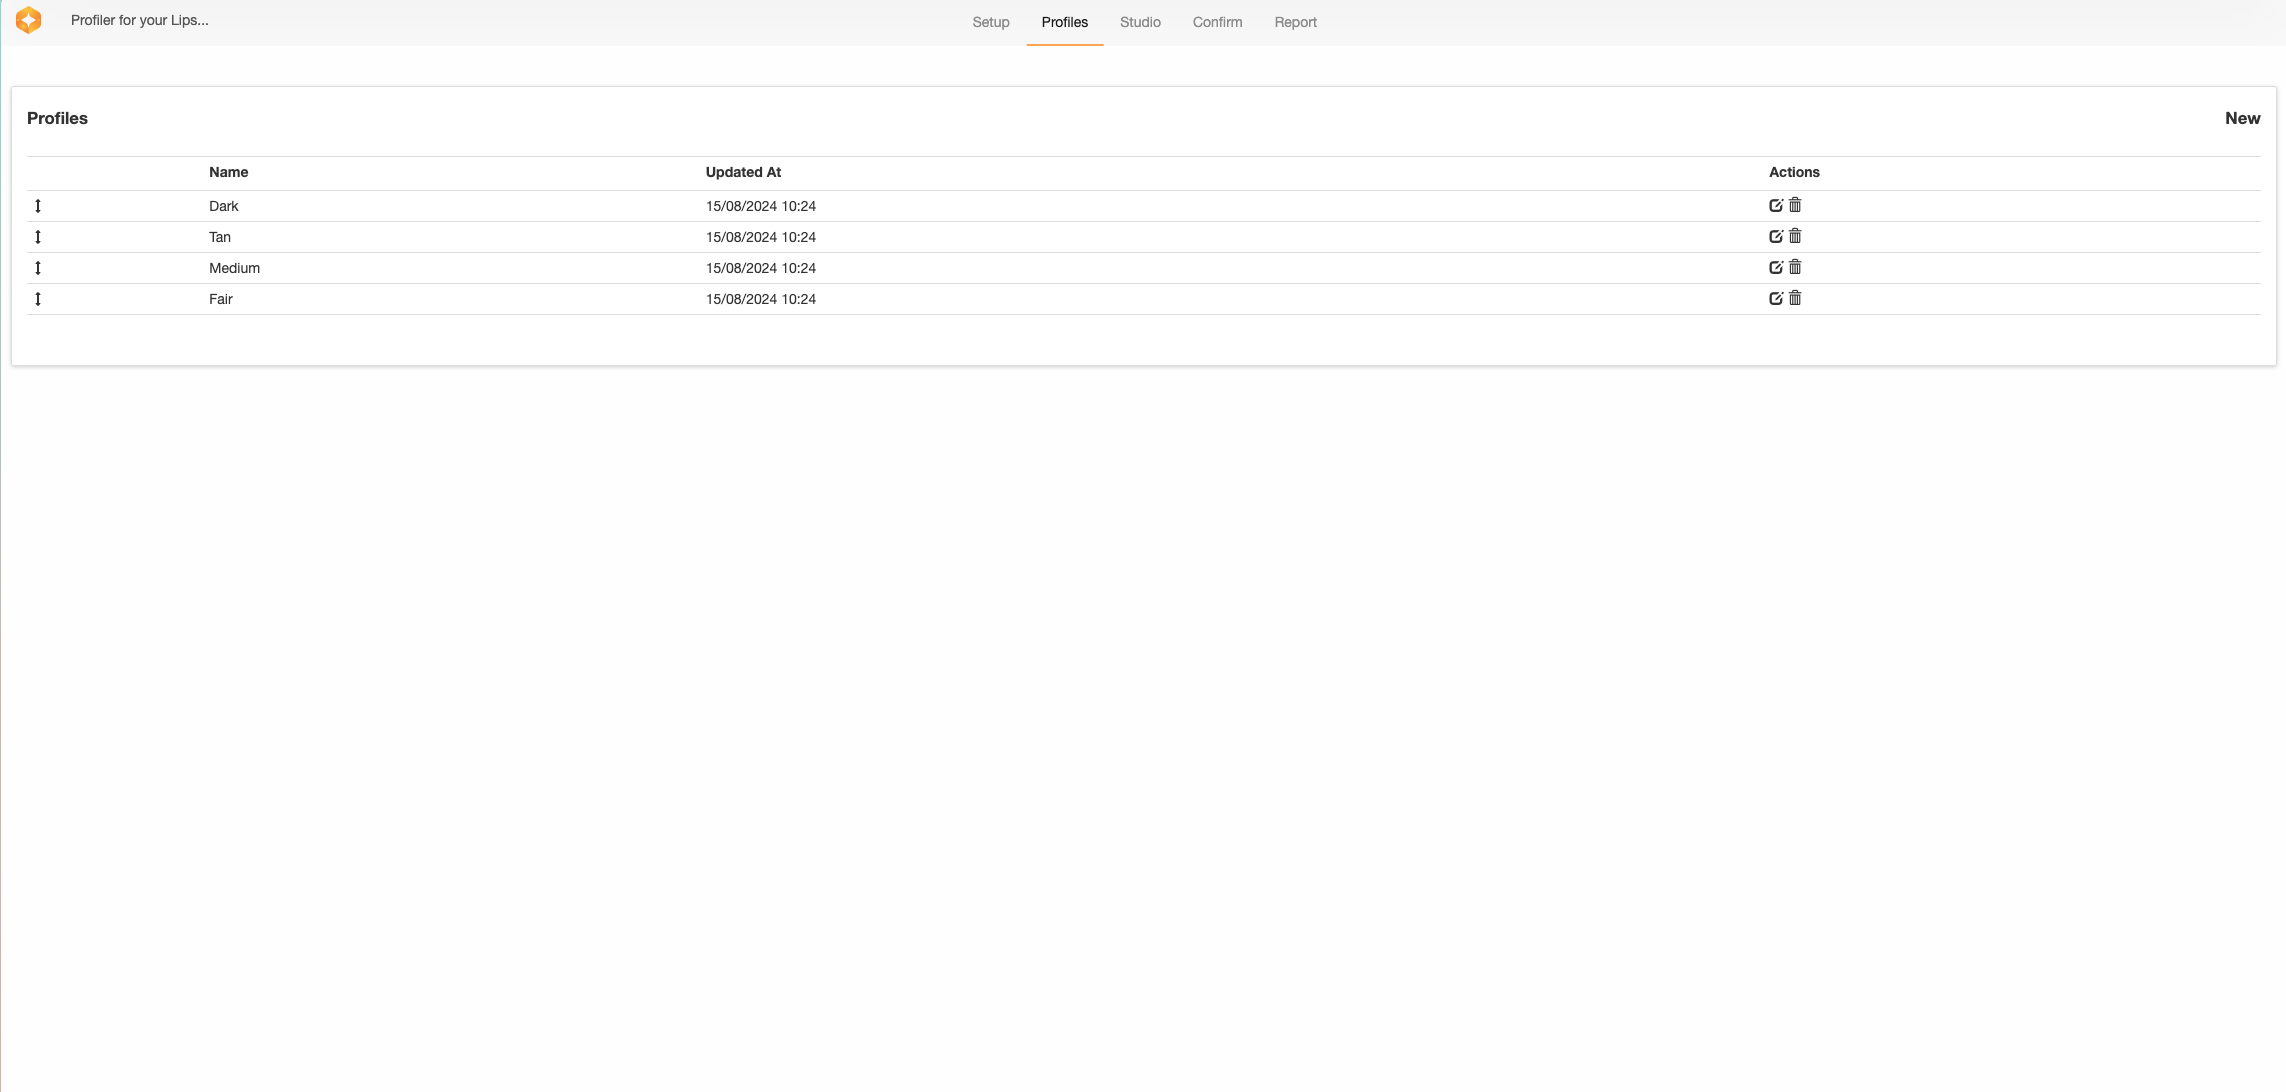Image resolution: width=2286 pixels, height=1092 pixels.
Task: Switch to the Studio tab
Action: [1140, 22]
